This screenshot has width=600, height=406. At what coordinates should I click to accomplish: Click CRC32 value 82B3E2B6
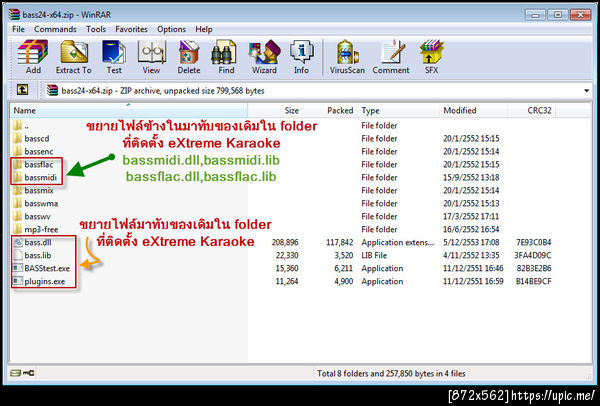pyautogui.click(x=533, y=268)
